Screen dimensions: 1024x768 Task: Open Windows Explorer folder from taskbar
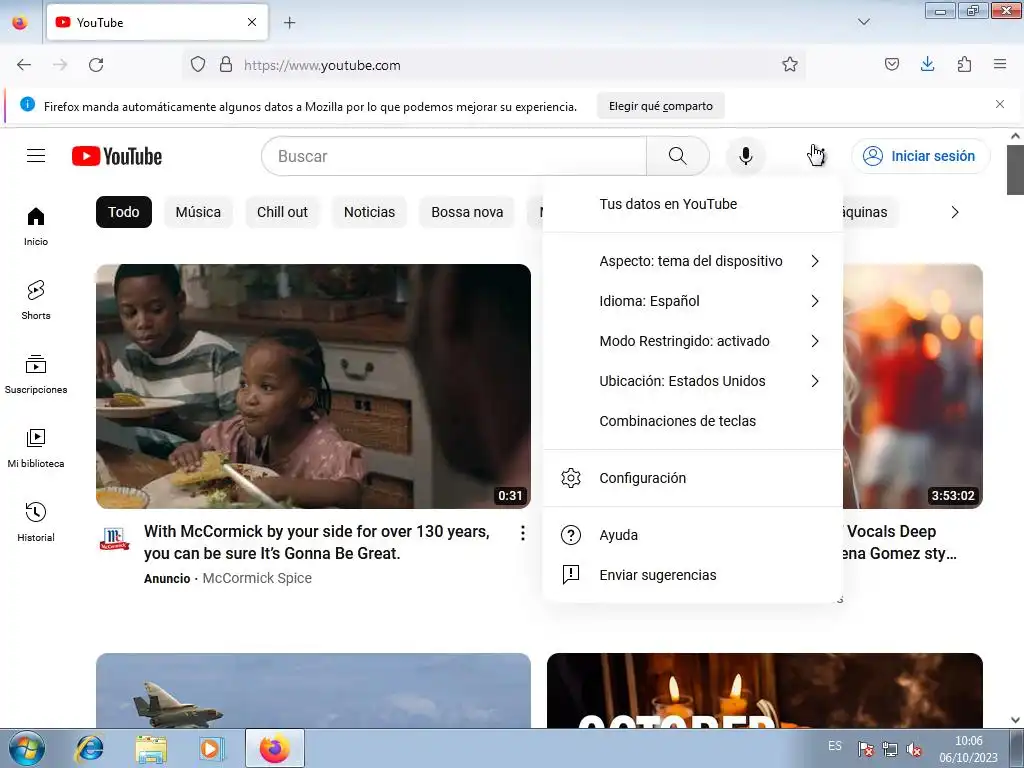tap(150, 748)
